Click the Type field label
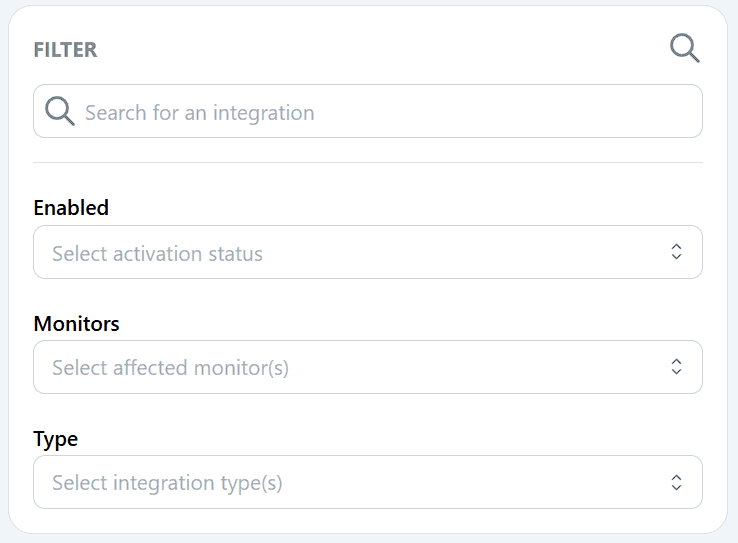The image size is (738, 543). click(x=56, y=439)
